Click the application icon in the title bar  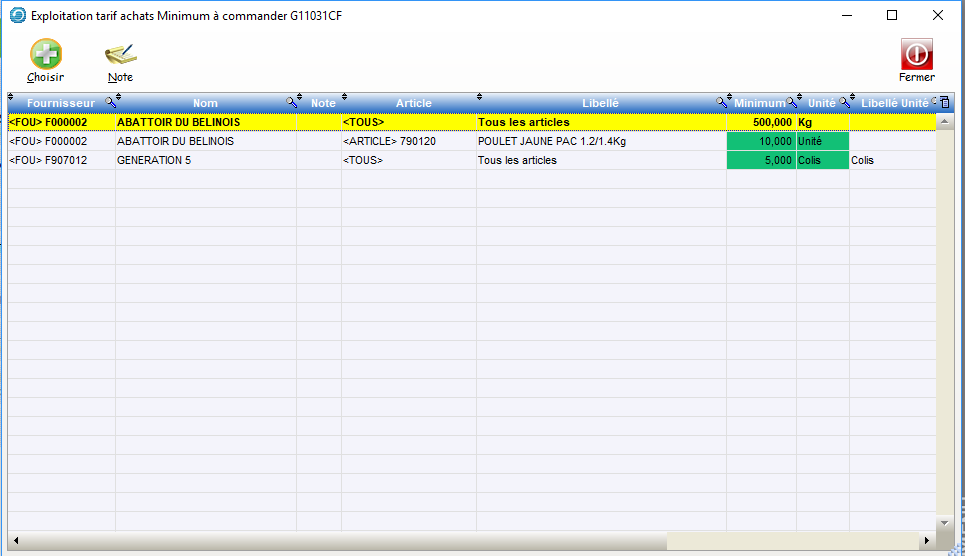point(17,16)
